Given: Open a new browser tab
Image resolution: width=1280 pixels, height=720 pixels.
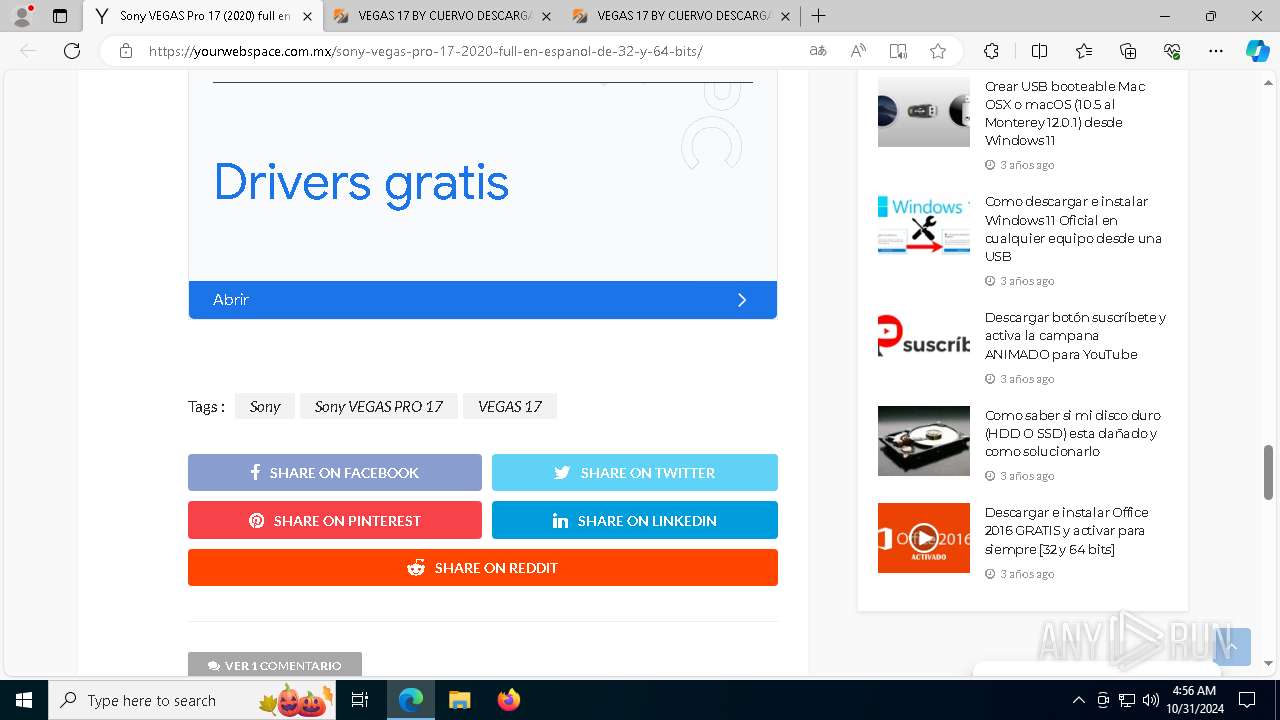Looking at the screenshot, I should pos(818,16).
